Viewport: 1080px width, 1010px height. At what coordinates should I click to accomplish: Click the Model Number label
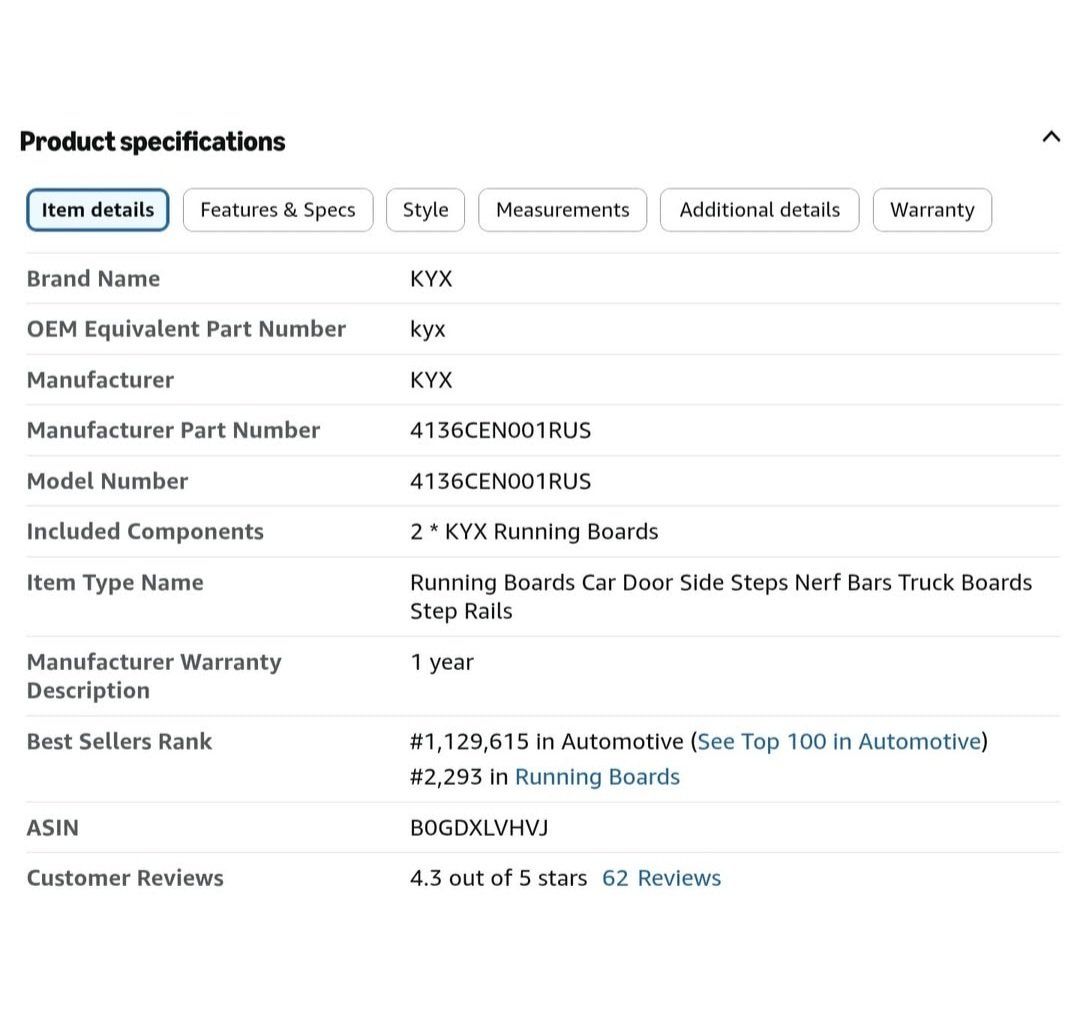click(x=107, y=481)
